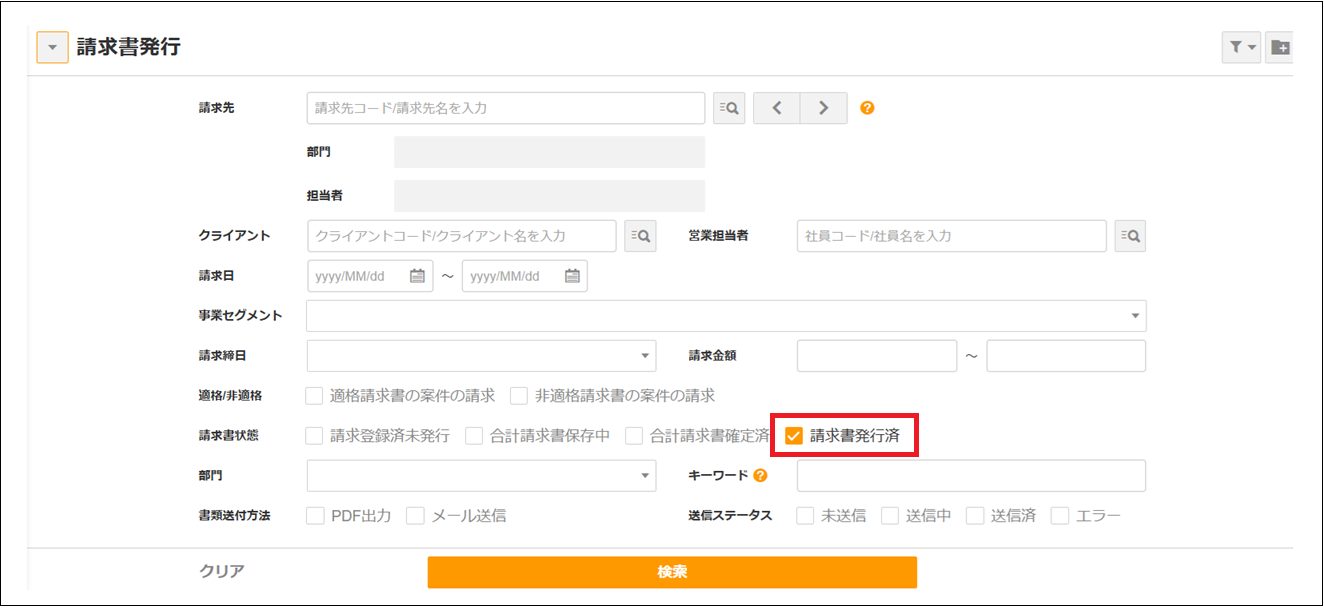
Task: Check 送信済 send status
Action: point(975,516)
